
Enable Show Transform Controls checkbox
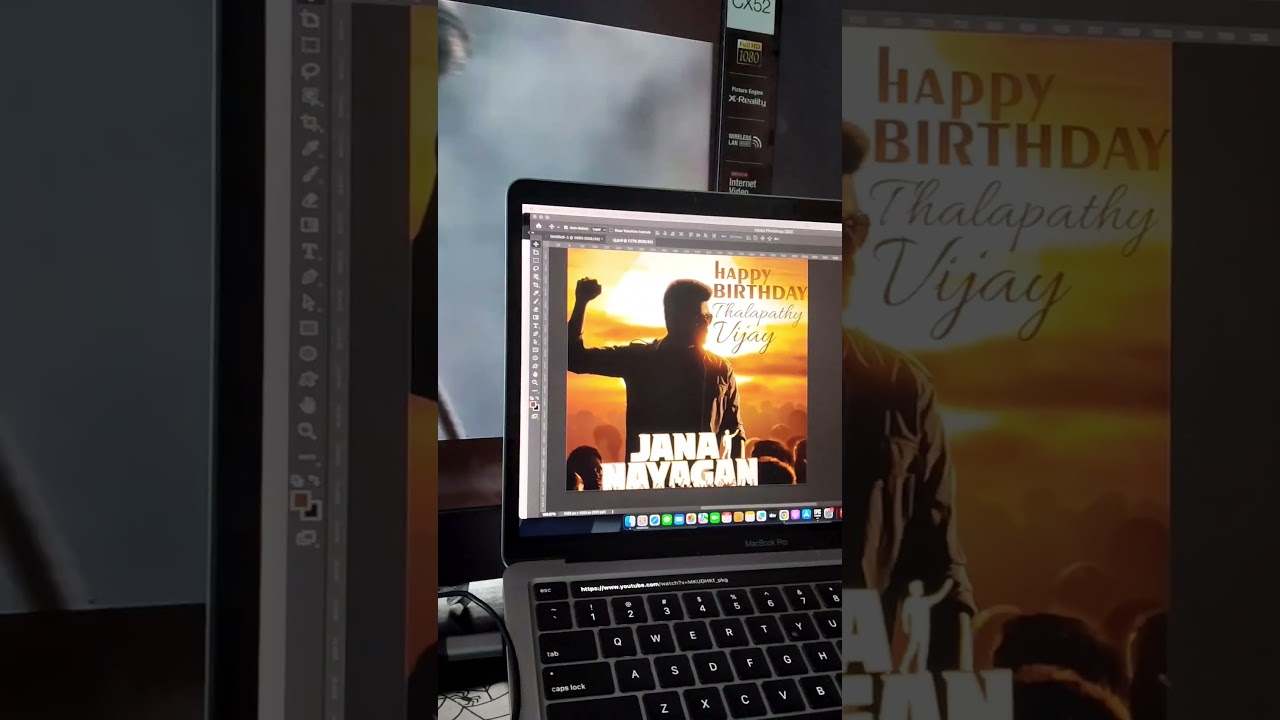tap(611, 230)
